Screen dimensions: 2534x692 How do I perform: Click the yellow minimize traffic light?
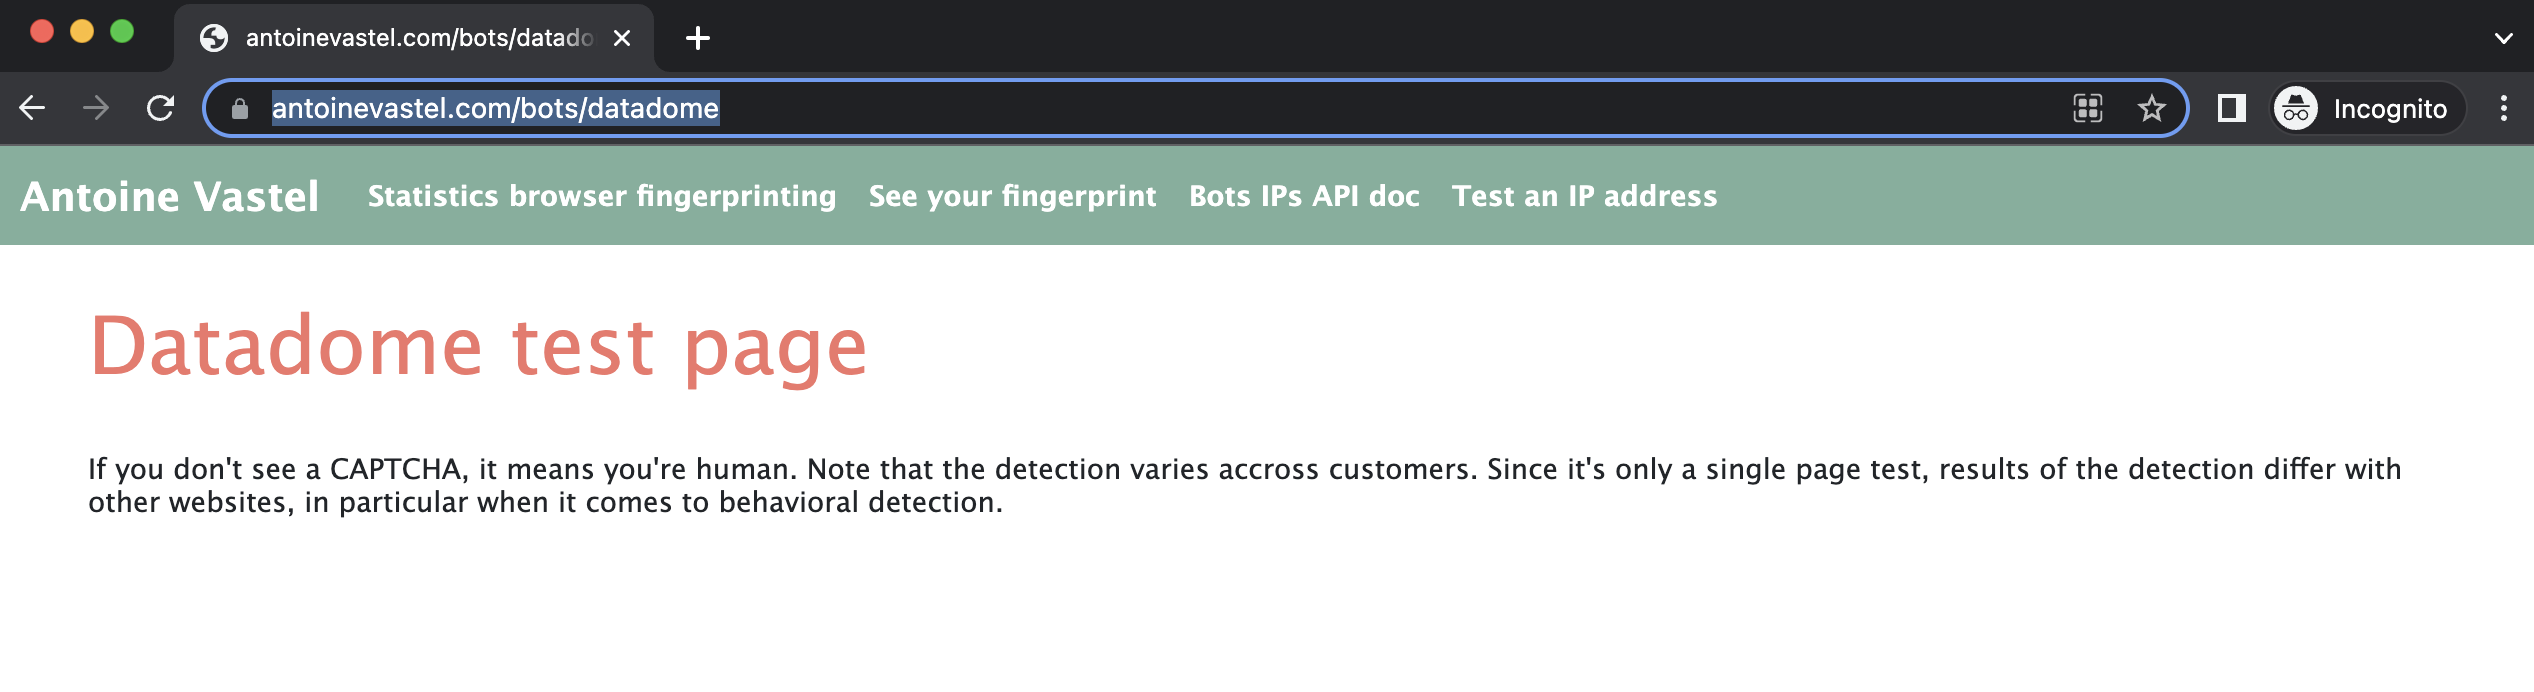81,31
